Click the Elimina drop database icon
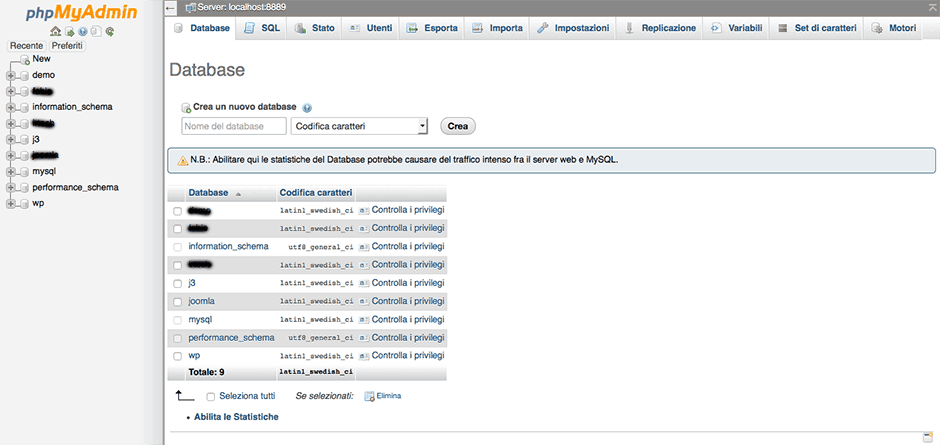 click(369, 396)
